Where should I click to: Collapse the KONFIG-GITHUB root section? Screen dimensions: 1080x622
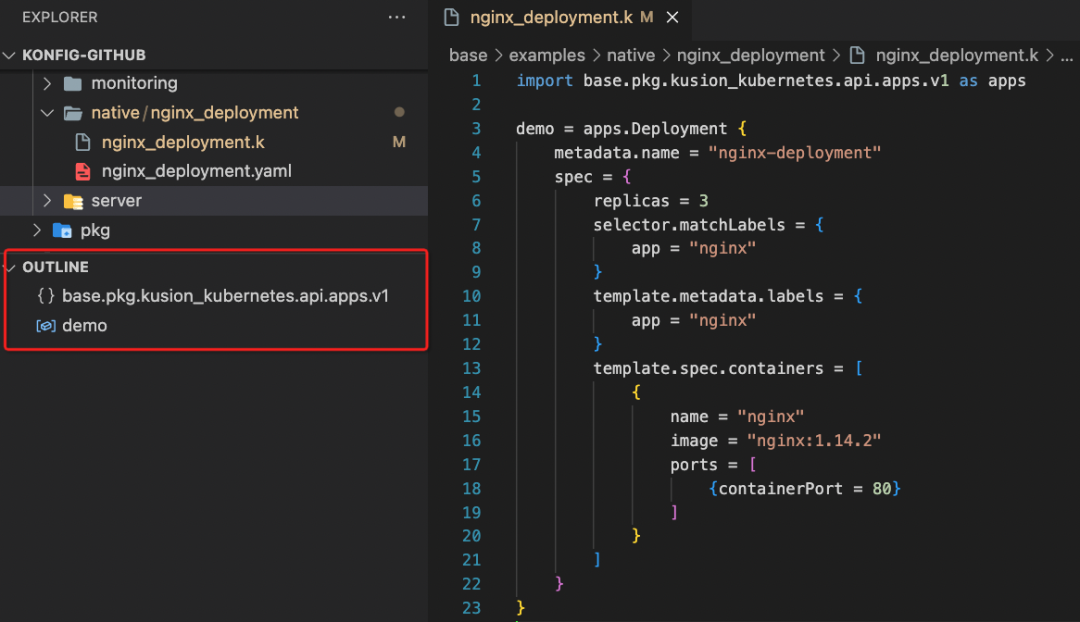10,55
